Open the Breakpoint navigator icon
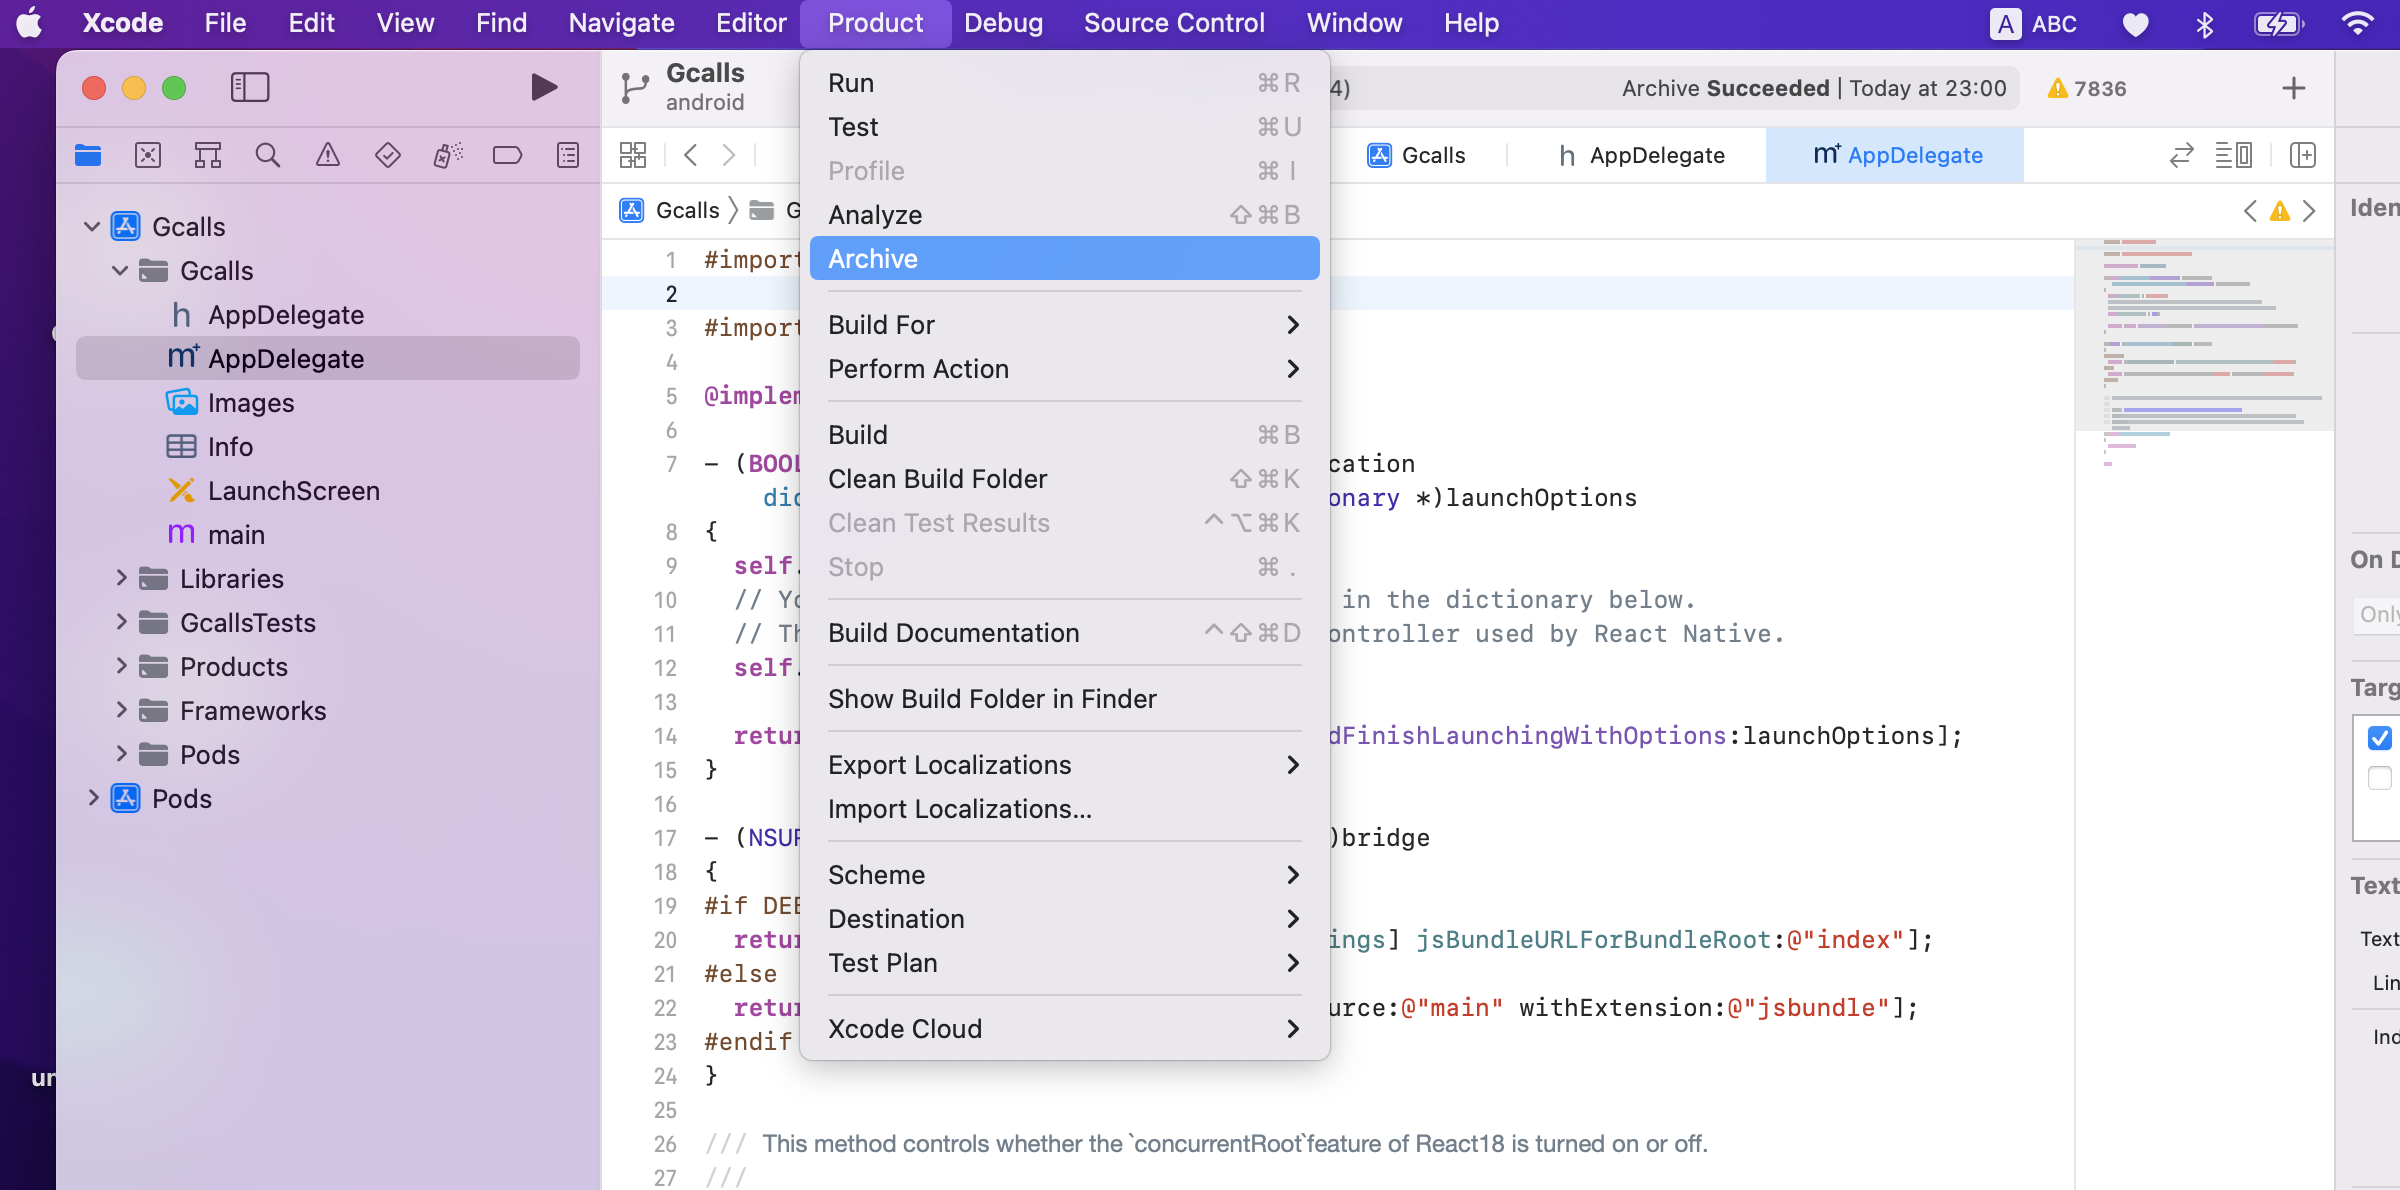This screenshot has height=1190, width=2400. click(507, 155)
